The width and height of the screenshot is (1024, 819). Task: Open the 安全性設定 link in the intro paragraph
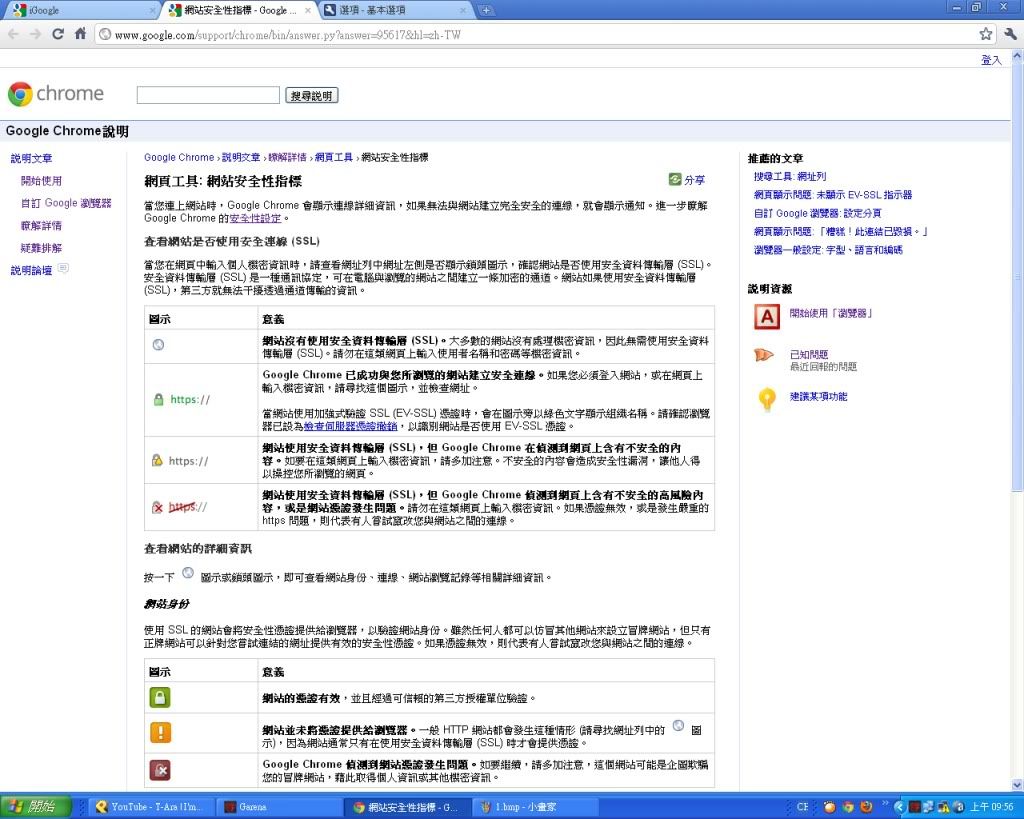pyautogui.click(x=255, y=218)
